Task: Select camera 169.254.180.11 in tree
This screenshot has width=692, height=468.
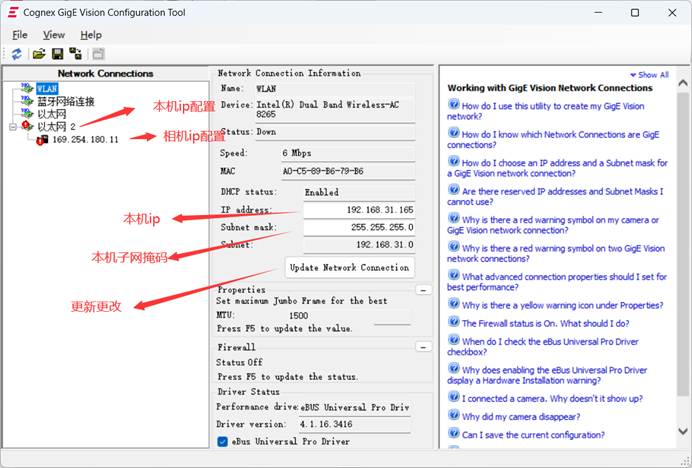Action: [x=86, y=140]
